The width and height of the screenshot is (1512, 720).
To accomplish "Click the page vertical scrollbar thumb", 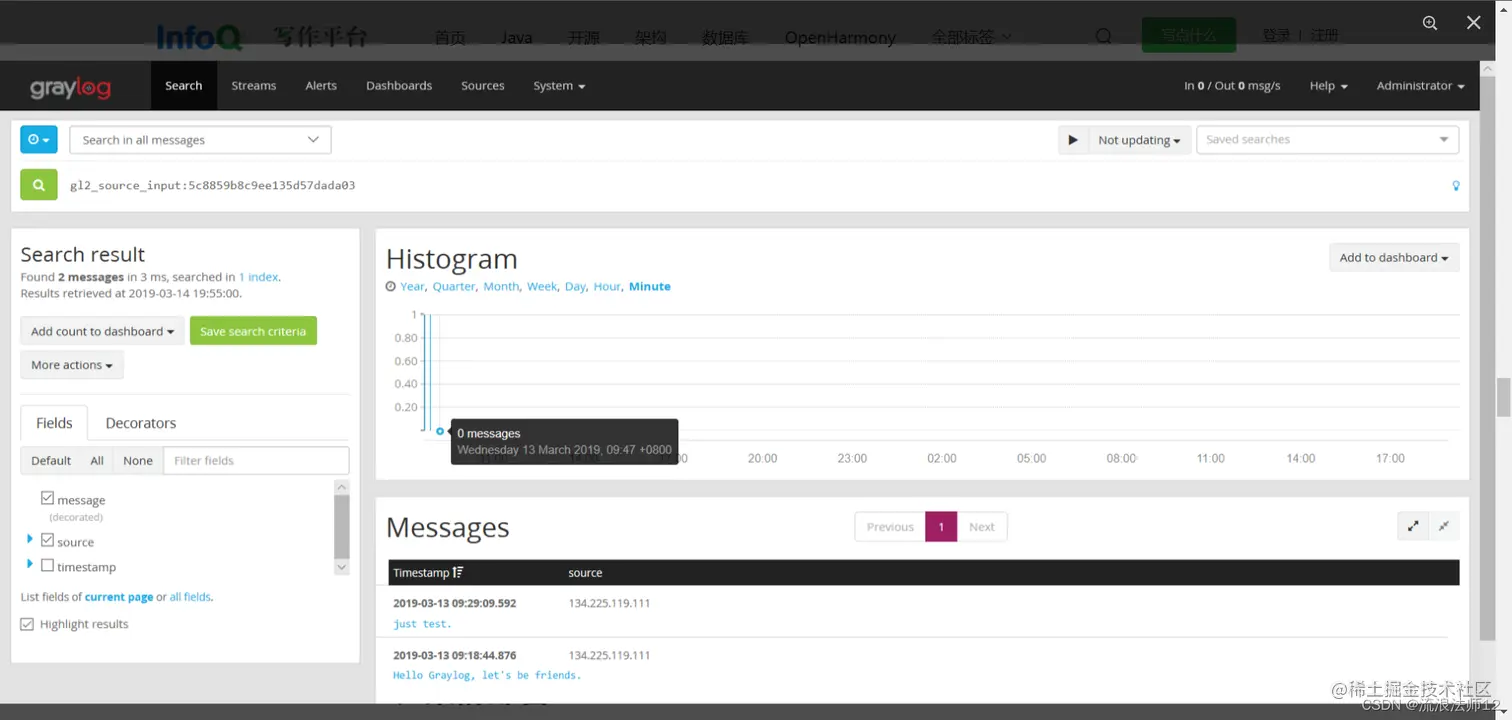I will (x=1503, y=398).
